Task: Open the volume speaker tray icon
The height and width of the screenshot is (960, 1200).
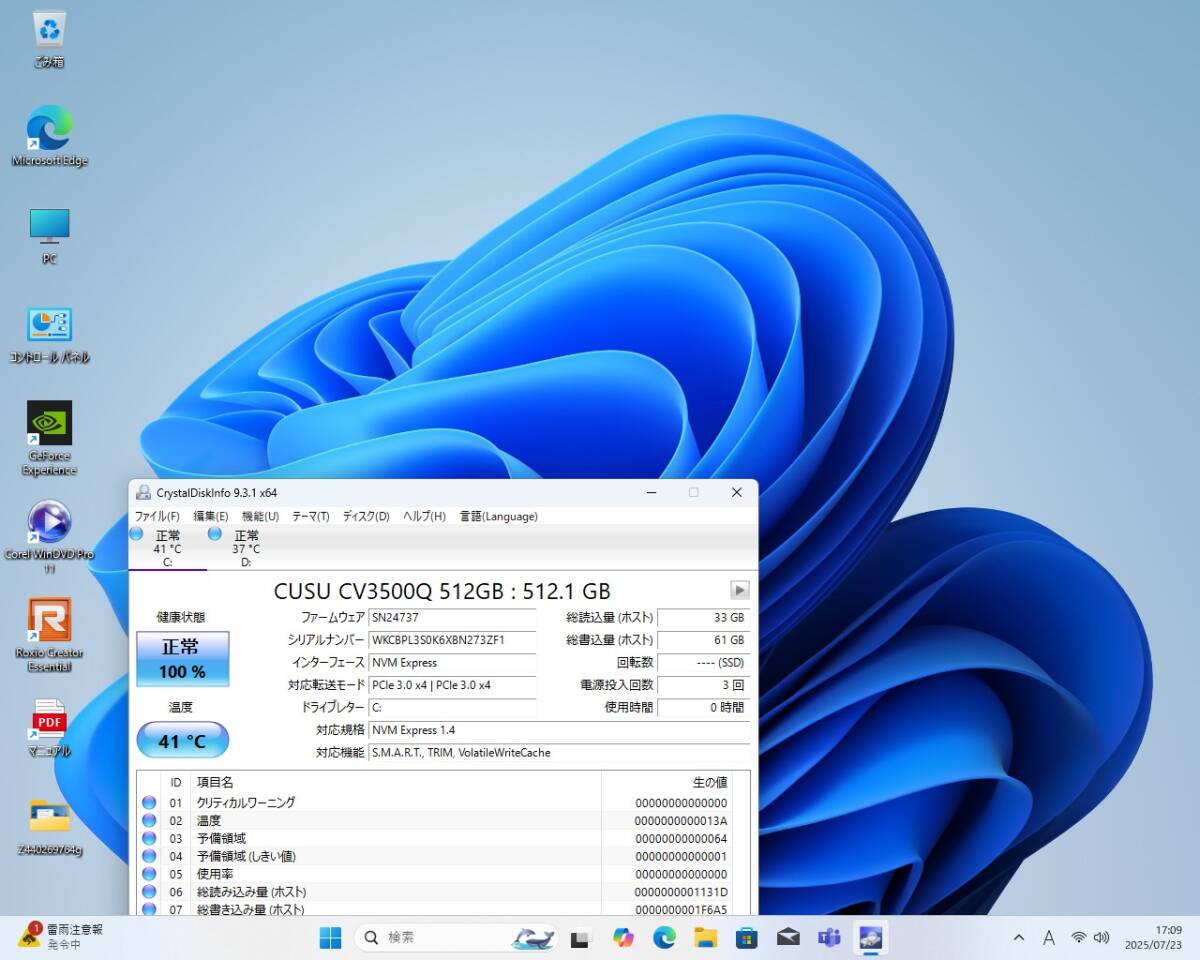Action: tap(1102, 938)
